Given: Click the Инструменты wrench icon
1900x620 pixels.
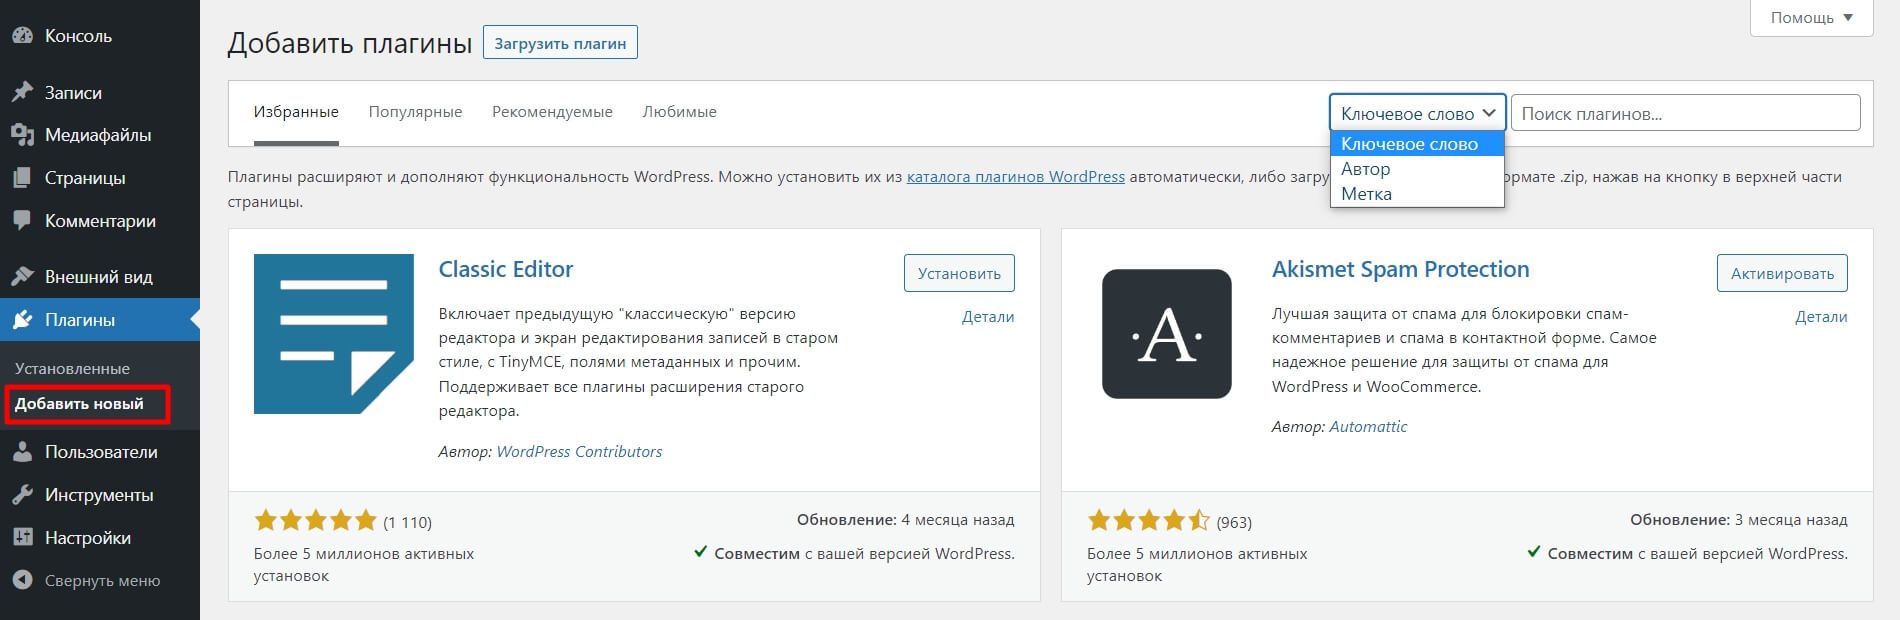Looking at the screenshot, I should [x=22, y=495].
